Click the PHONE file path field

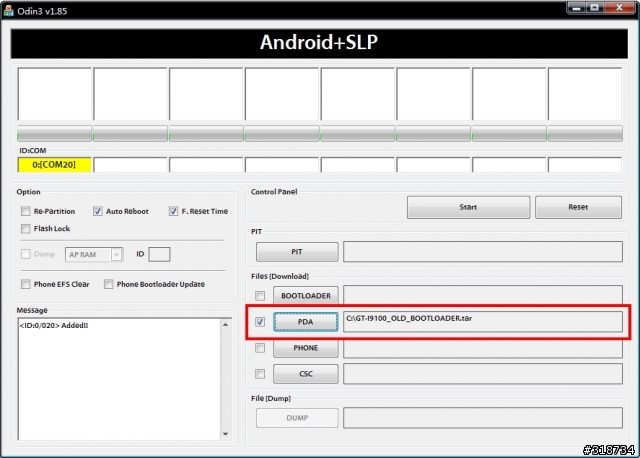click(x=483, y=348)
